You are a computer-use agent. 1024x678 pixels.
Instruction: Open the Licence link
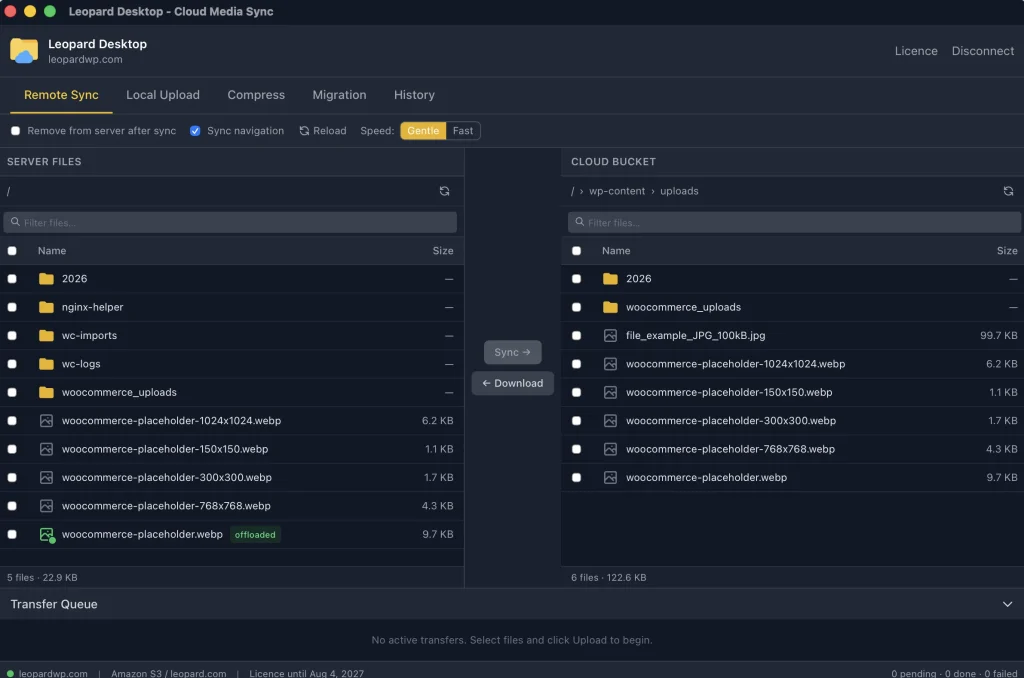(916, 51)
